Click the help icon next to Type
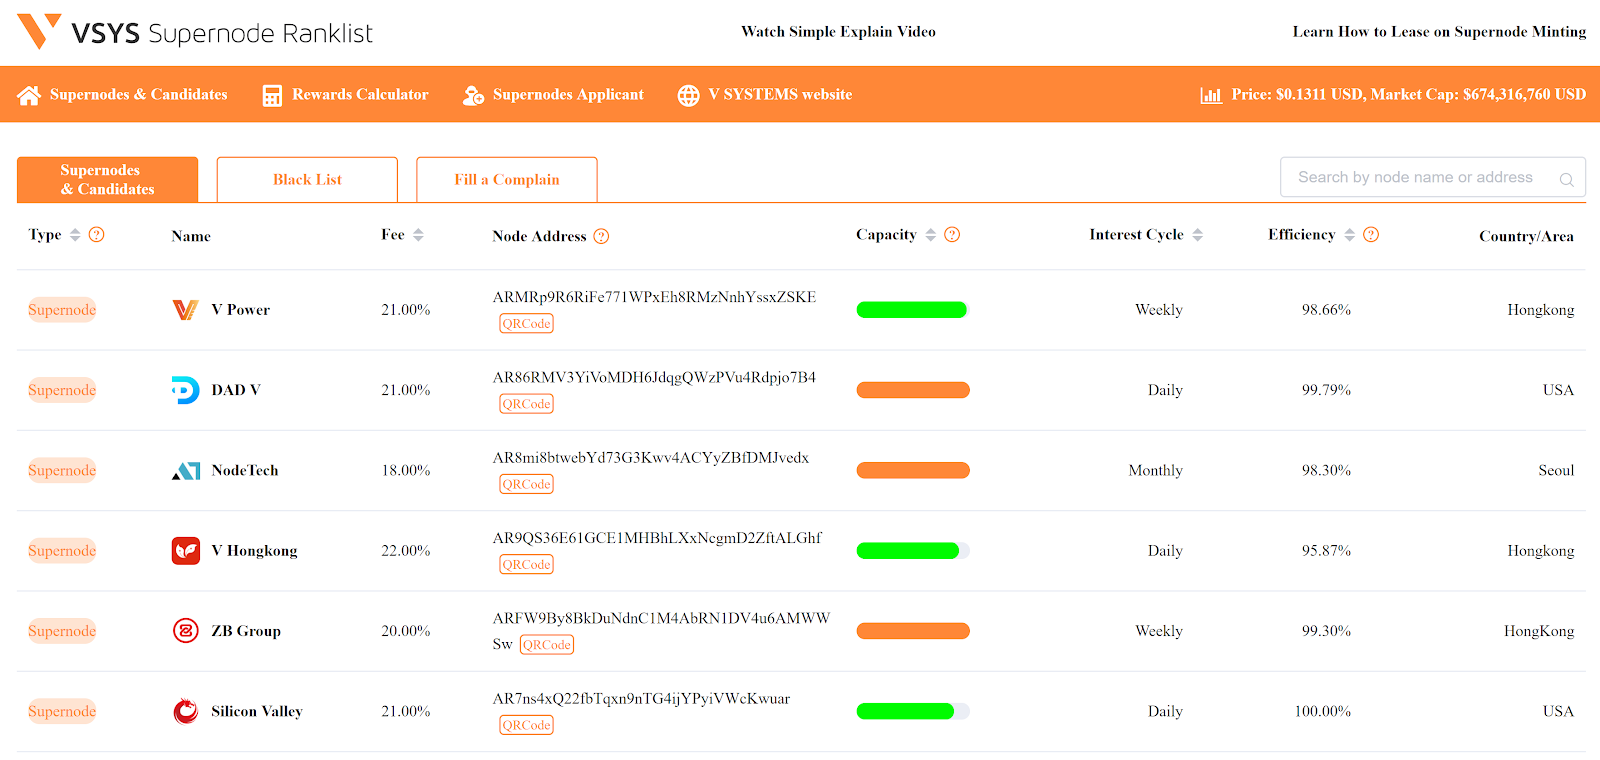The height and width of the screenshot is (760, 1600). [x=96, y=234]
